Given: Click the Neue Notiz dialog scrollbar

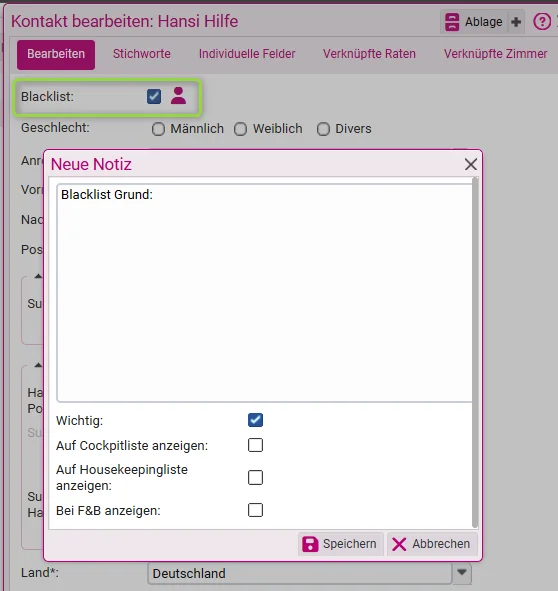Looking at the screenshot, I should pos(475,352).
